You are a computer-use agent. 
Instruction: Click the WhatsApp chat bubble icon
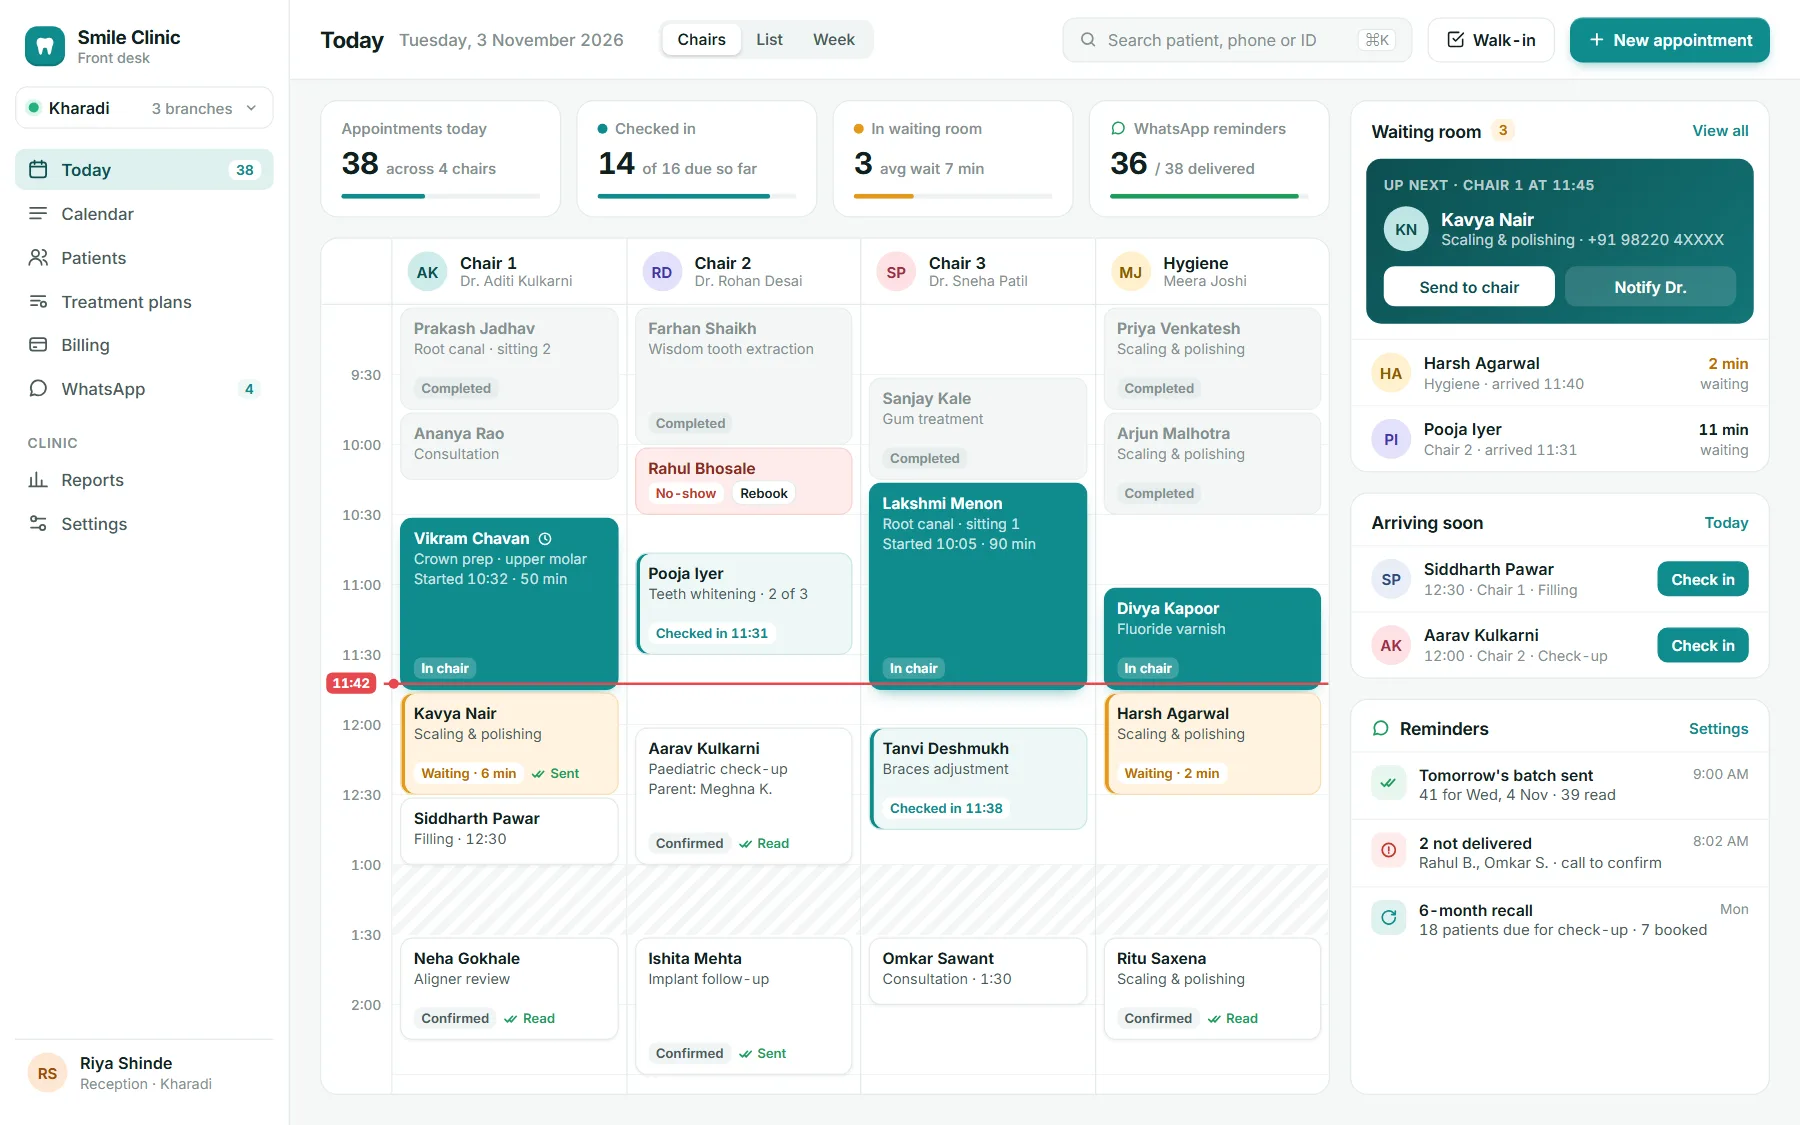38,388
